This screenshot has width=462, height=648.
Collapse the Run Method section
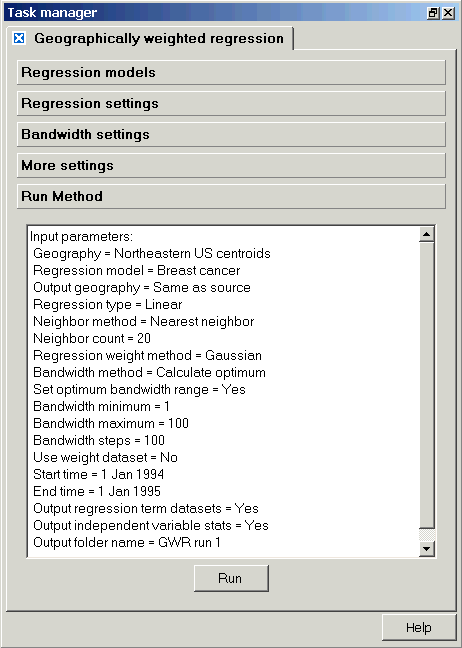(231, 196)
